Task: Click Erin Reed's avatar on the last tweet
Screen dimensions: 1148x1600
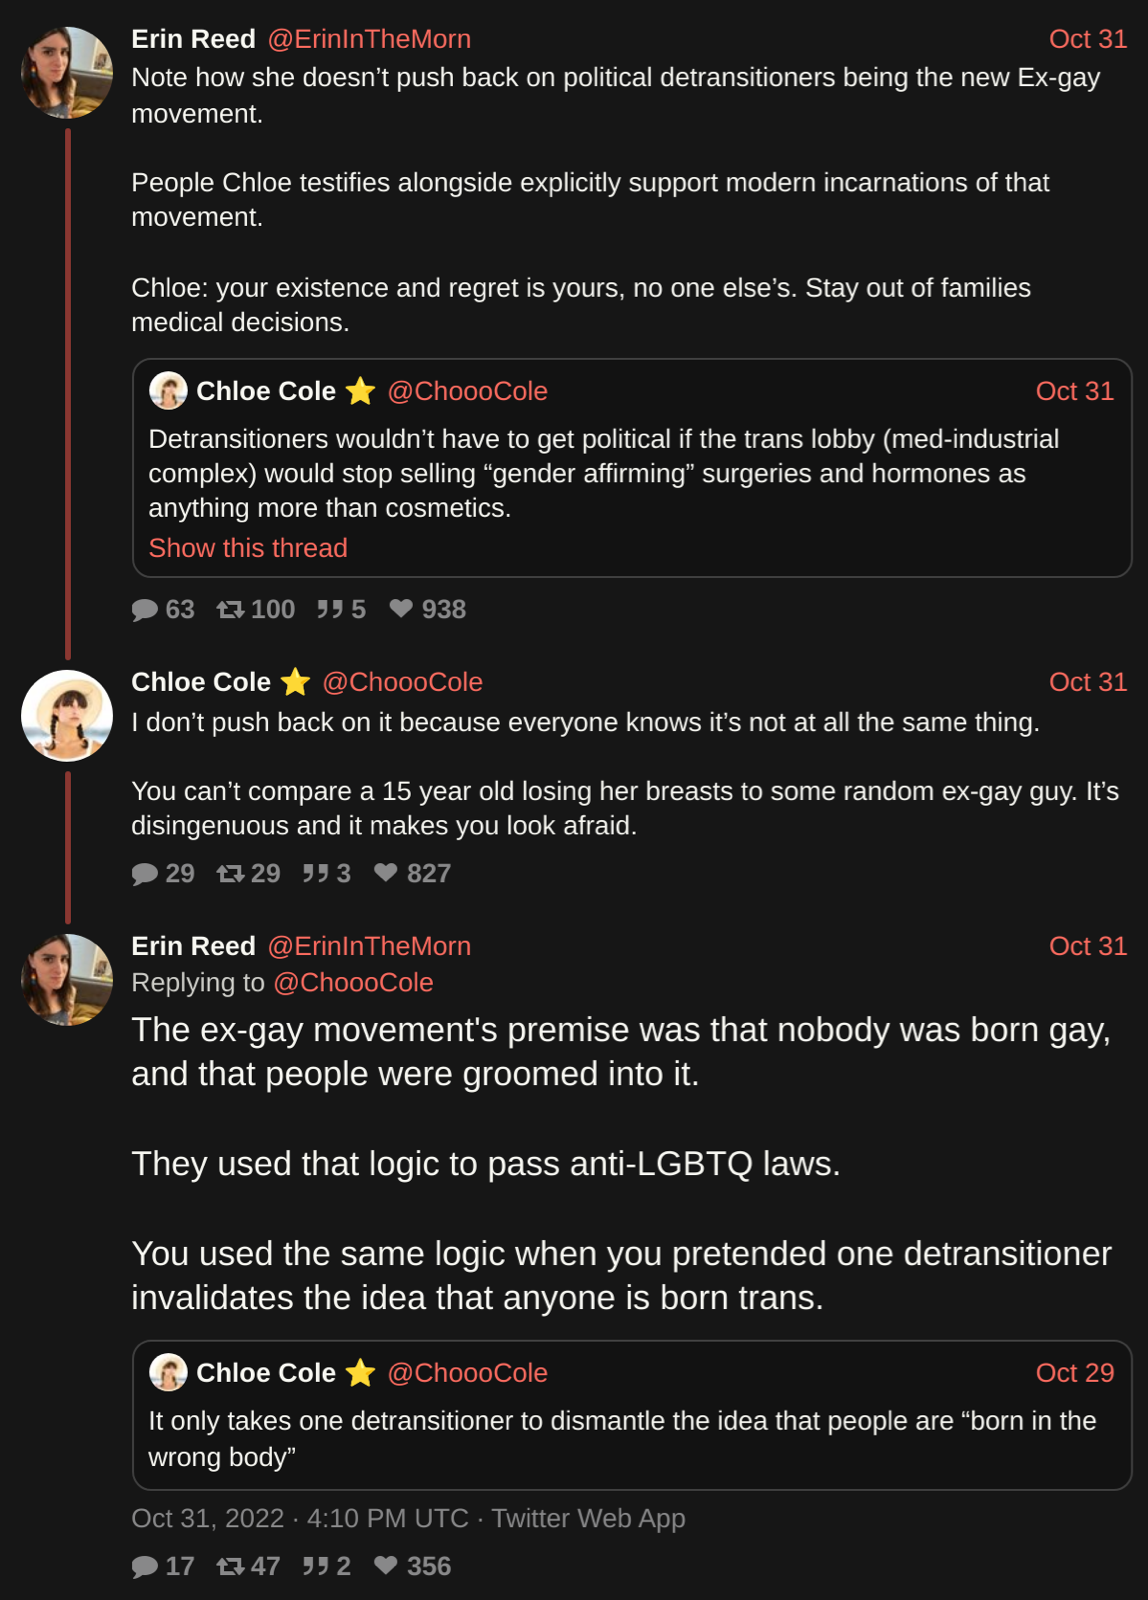Action: tap(67, 980)
